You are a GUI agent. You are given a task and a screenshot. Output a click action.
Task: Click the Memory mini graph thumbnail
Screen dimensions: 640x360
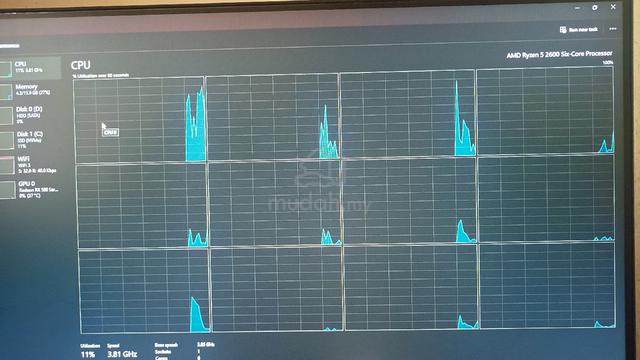click(6, 92)
